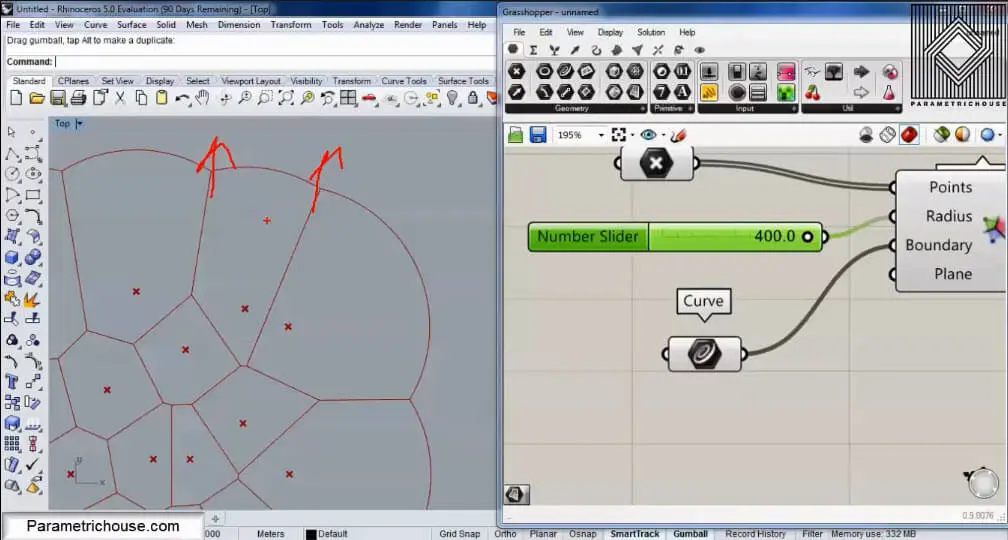Open the Curve menu in Rhino
This screenshot has height=540, width=1008.
[95, 24]
